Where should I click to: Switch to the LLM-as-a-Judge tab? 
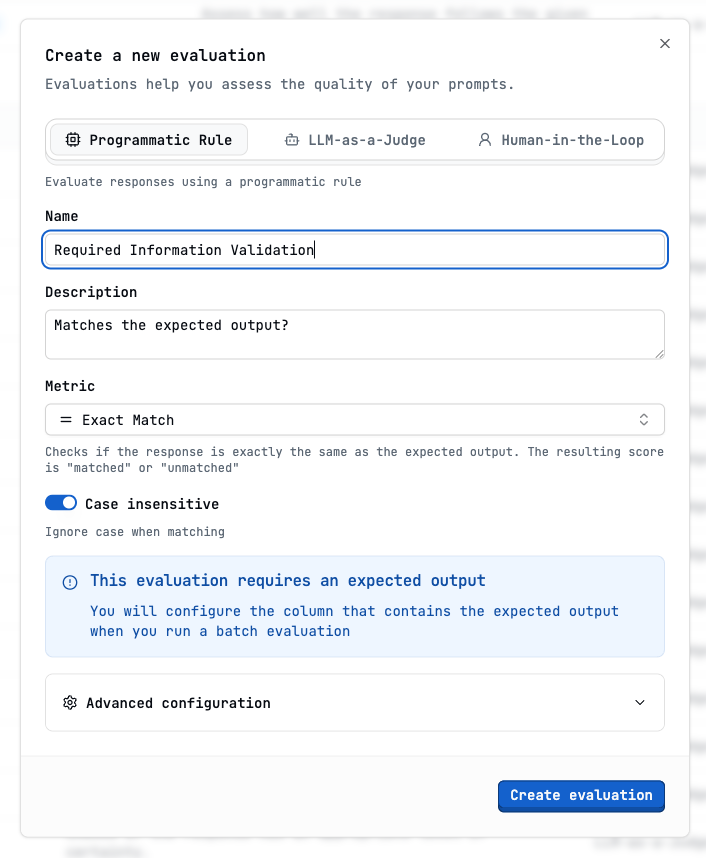point(354,140)
